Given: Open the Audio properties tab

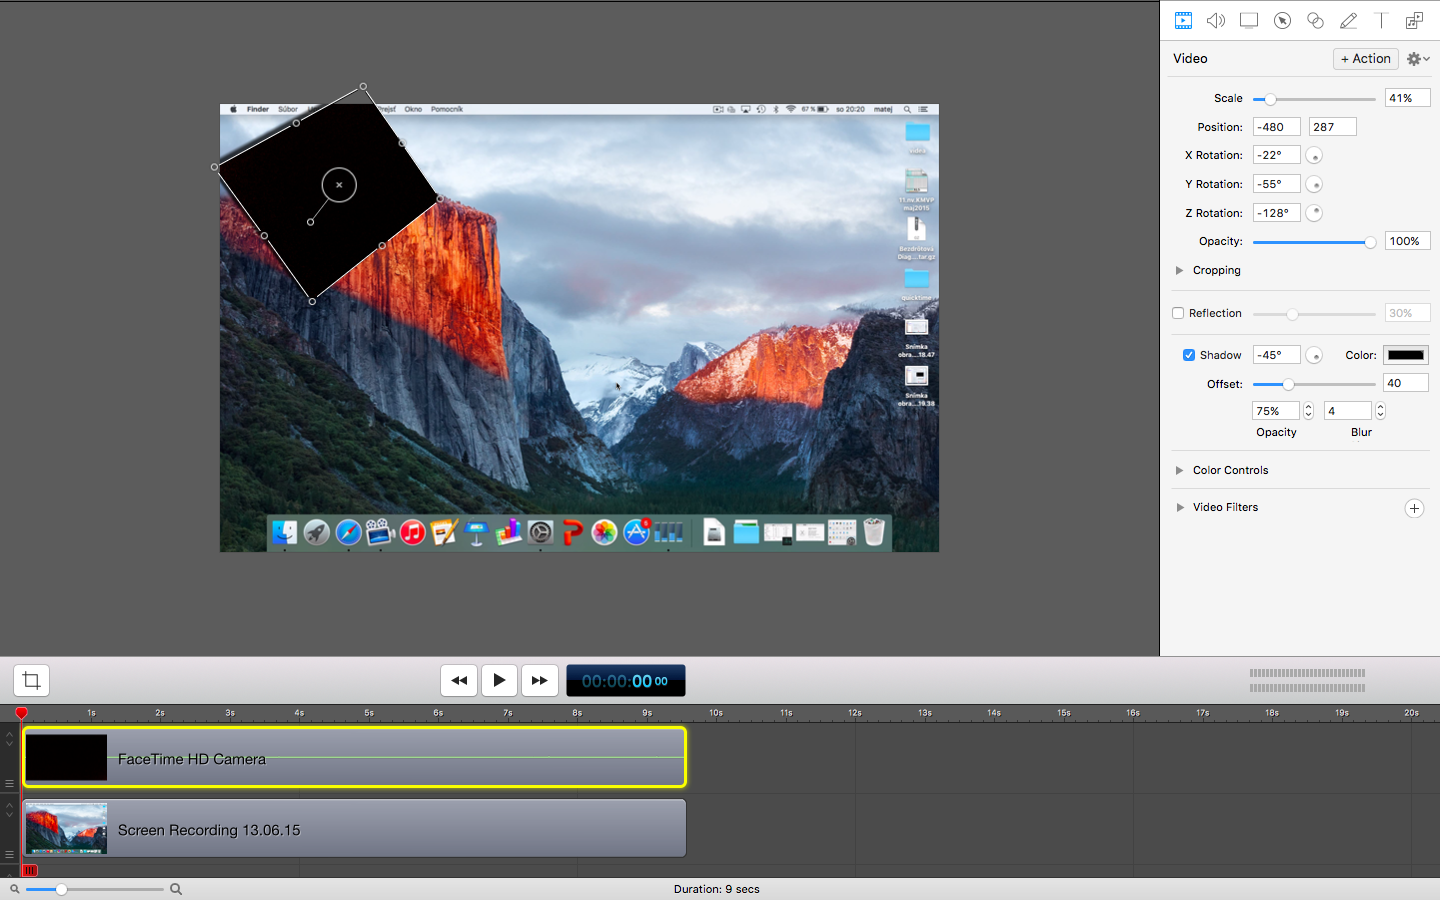Looking at the screenshot, I should click(x=1216, y=20).
